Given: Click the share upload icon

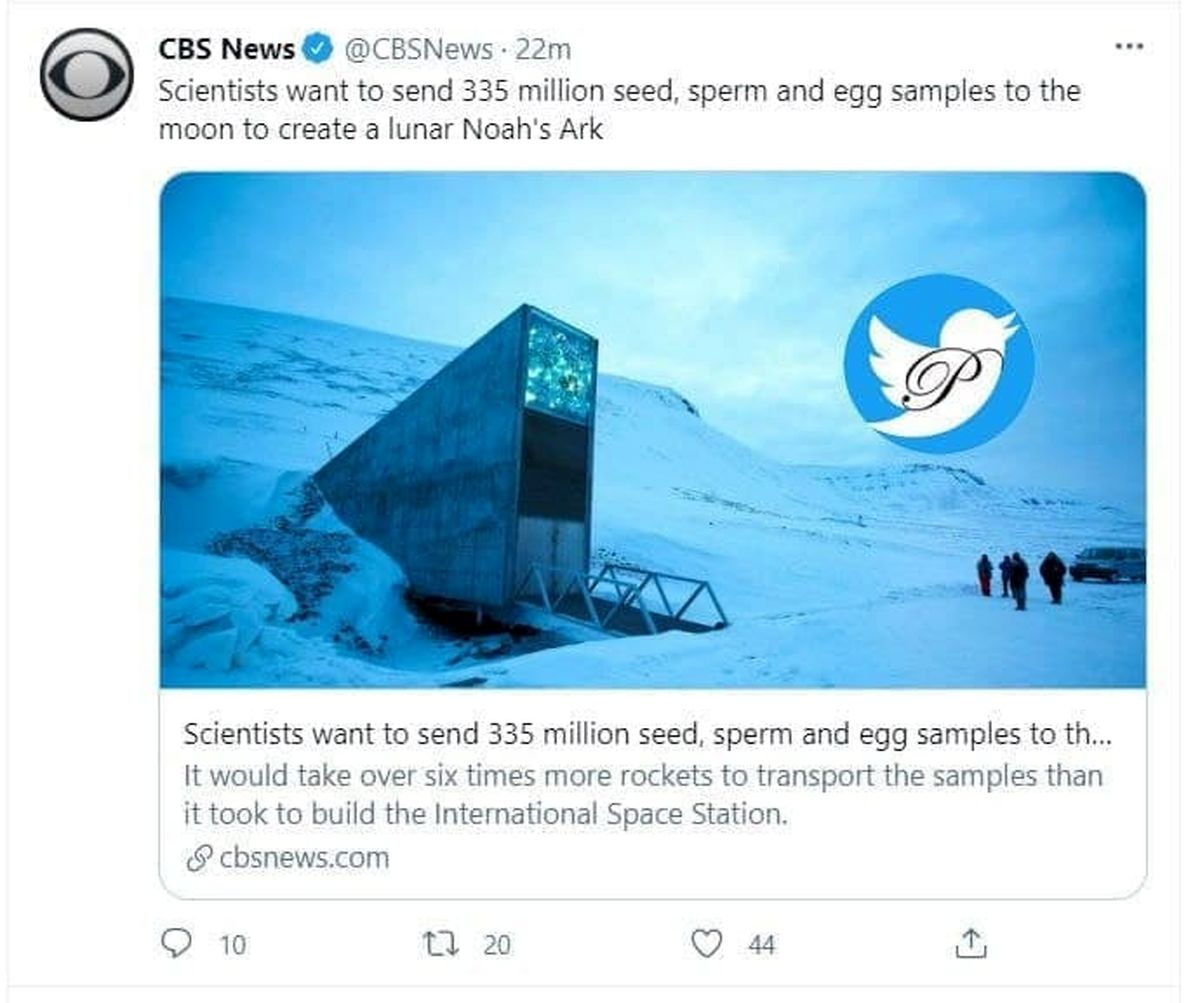Looking at the screenshot, I should point(972,943).
